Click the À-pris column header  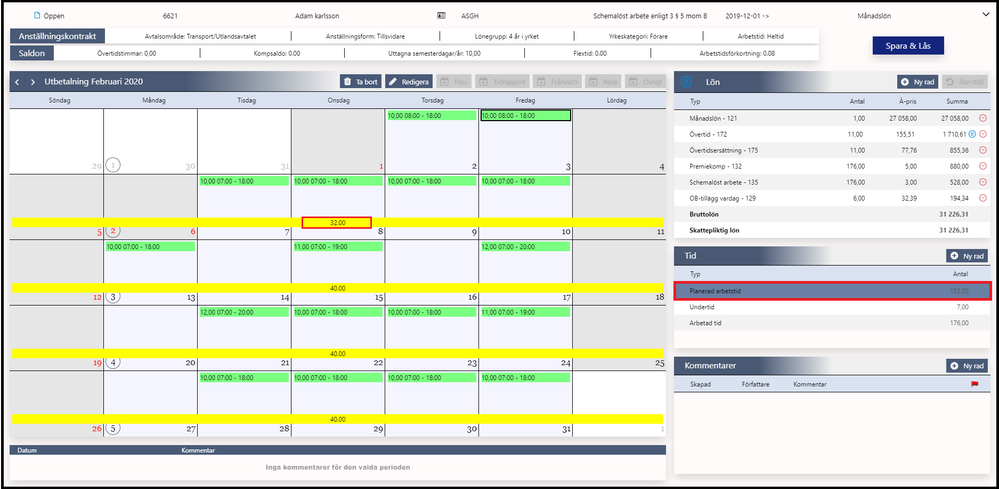[x=907, y=102]
